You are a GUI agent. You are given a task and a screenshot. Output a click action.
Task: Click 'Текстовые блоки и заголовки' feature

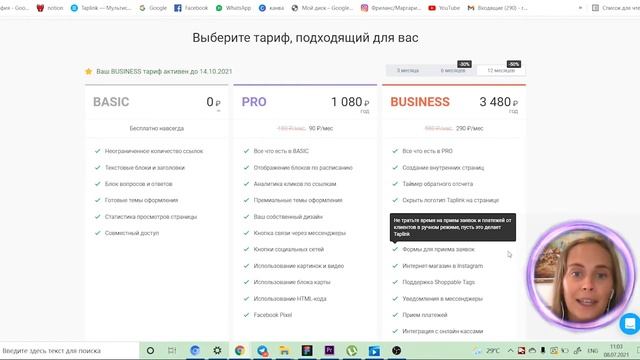pos(144,168)
